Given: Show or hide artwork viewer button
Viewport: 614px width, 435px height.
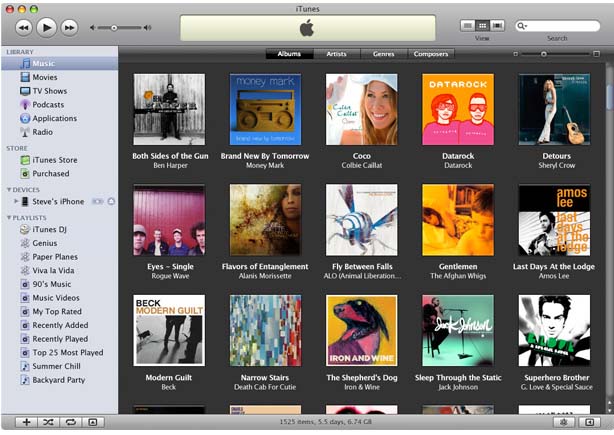Looking at the screenshot, I should tap(93, 422).
